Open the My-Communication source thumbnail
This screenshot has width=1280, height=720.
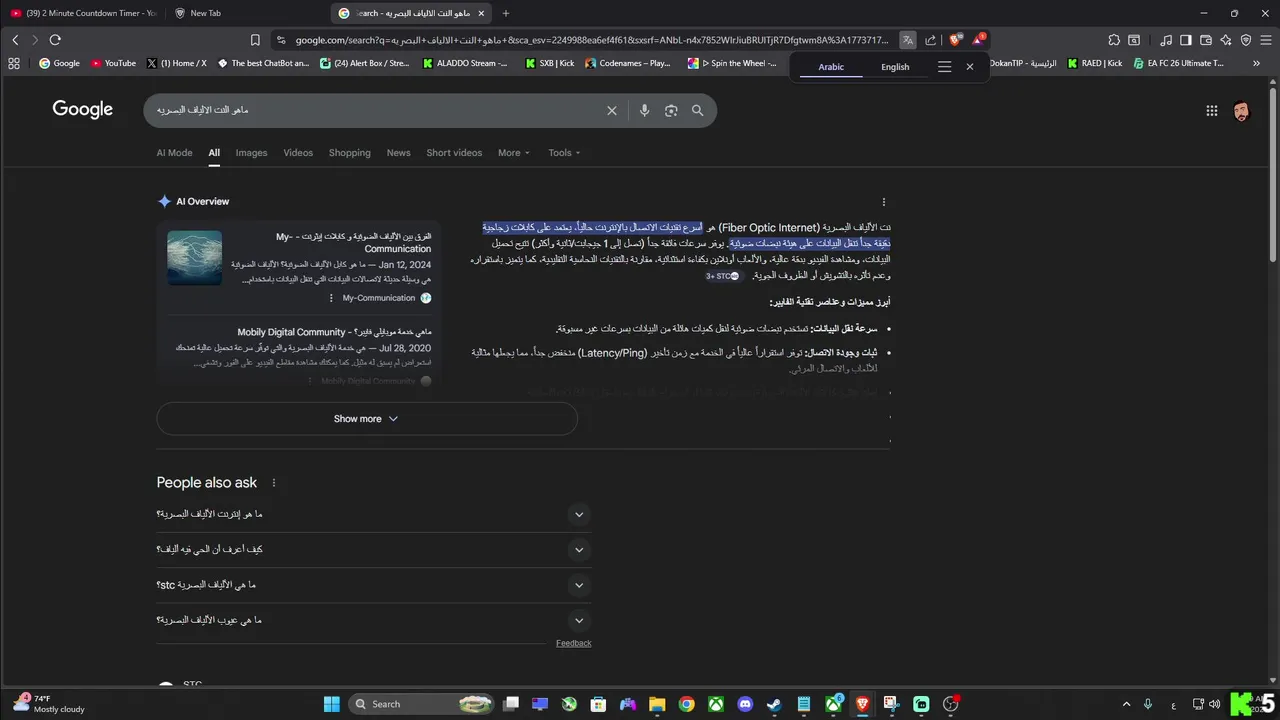(x=194, y=258)
